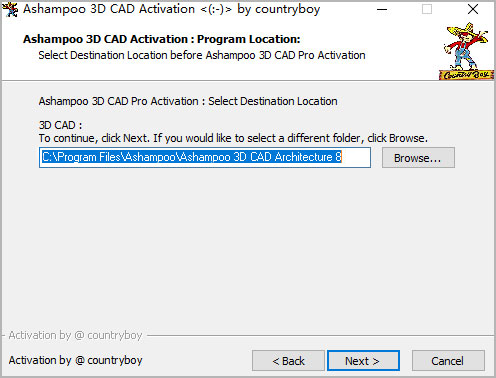Minimize the Ashampoo 3D CAD Activation window
The image size is (496, 378).
(x=382, y=9)
